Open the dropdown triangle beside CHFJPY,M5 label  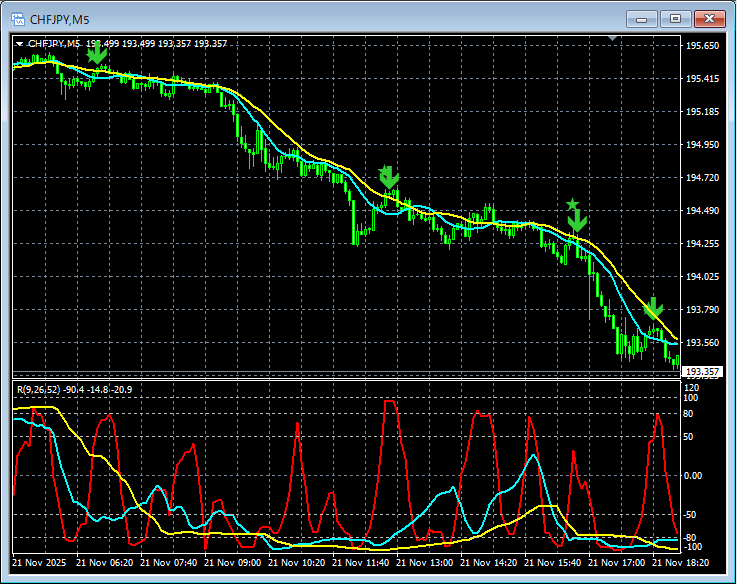coord(19,44)
